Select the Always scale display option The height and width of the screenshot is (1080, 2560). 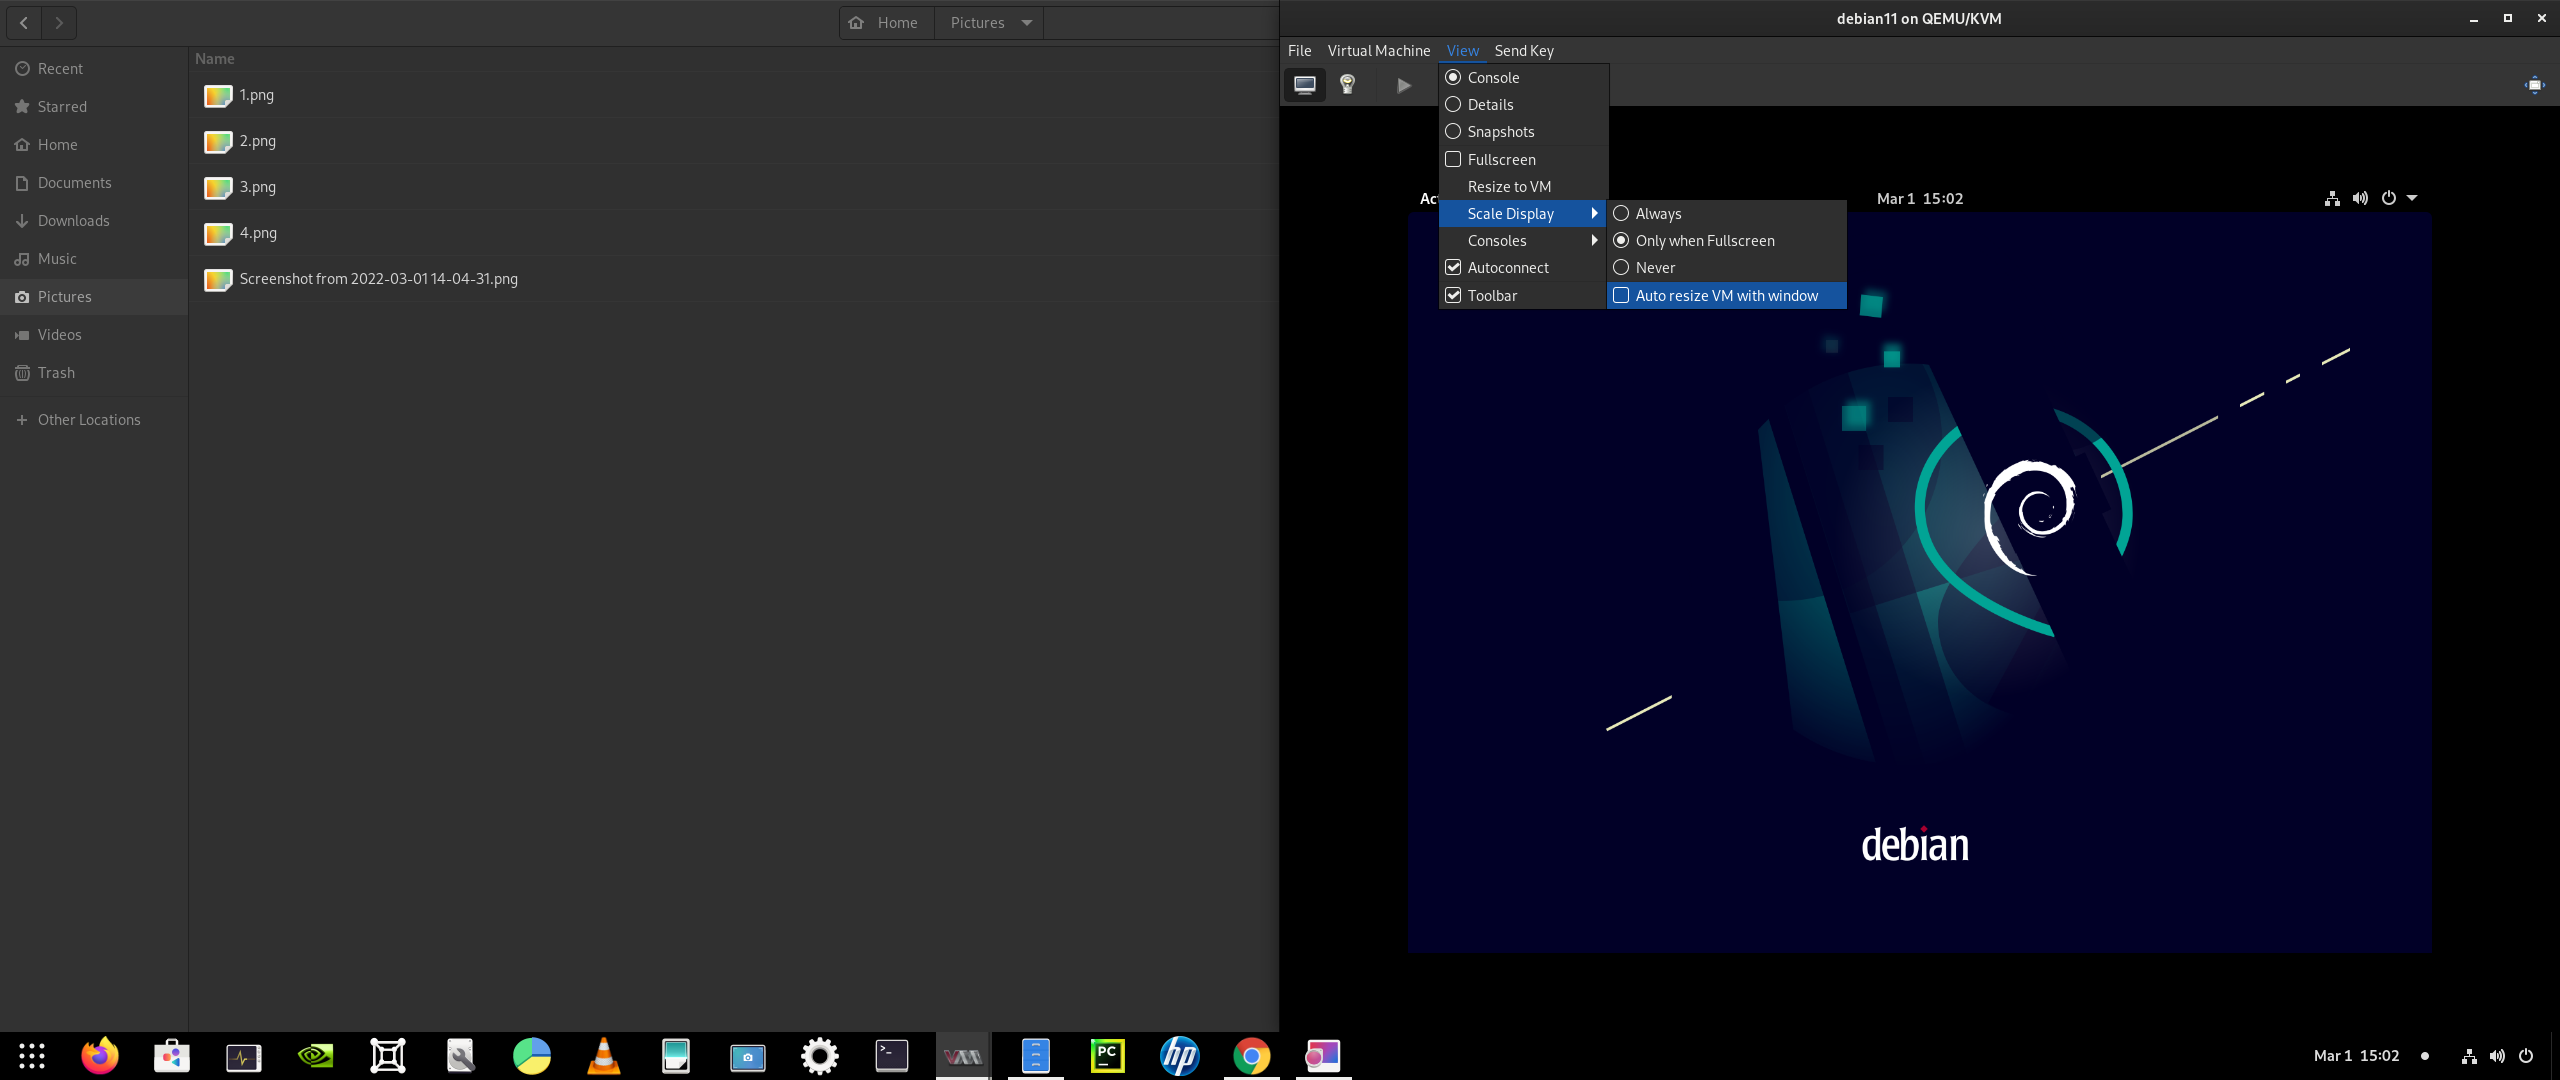coord(1658,214)
